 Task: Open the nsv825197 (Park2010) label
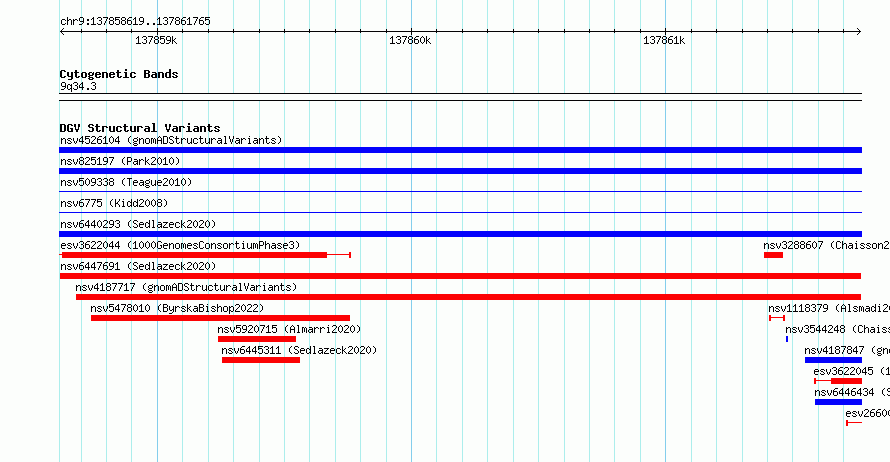pos(120,161)
